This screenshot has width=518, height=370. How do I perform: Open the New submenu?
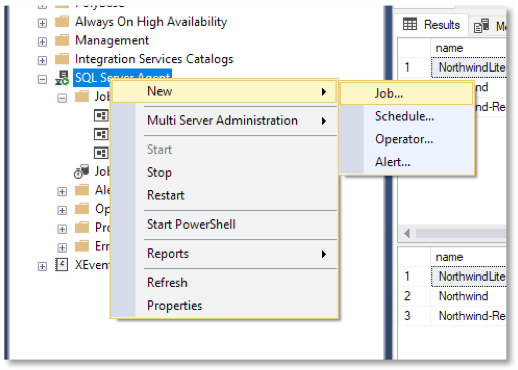[x=224, y=91]
